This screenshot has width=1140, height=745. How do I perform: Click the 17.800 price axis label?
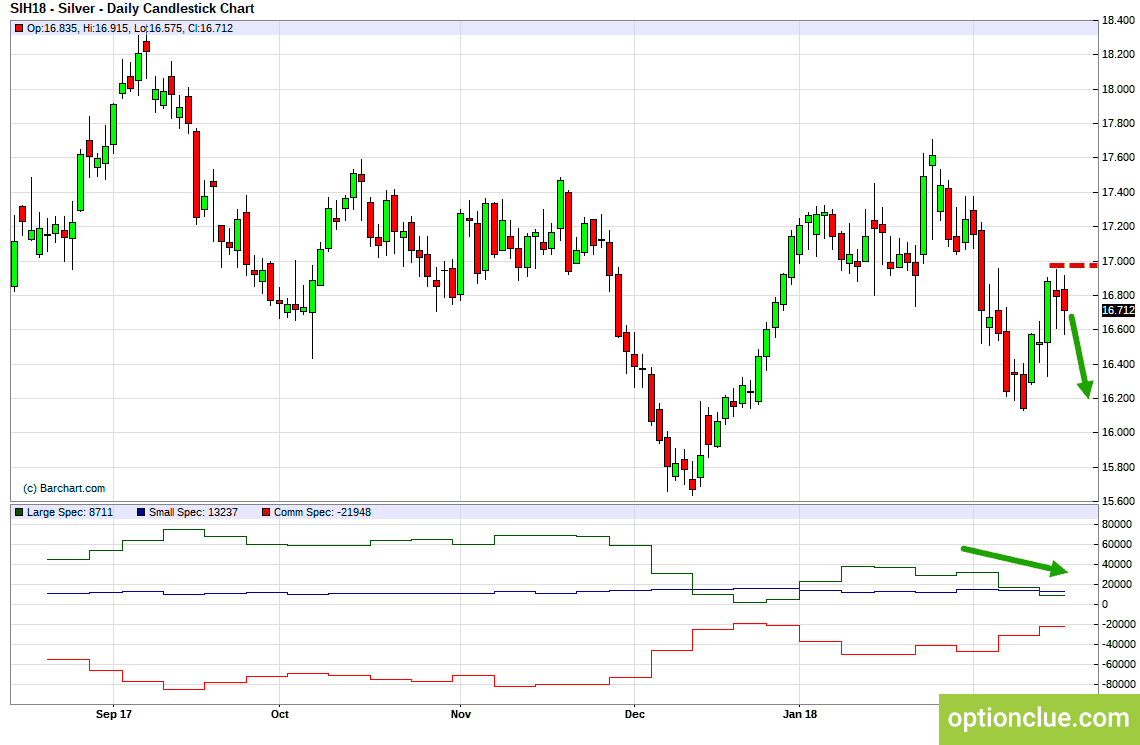coord(1119,124)
